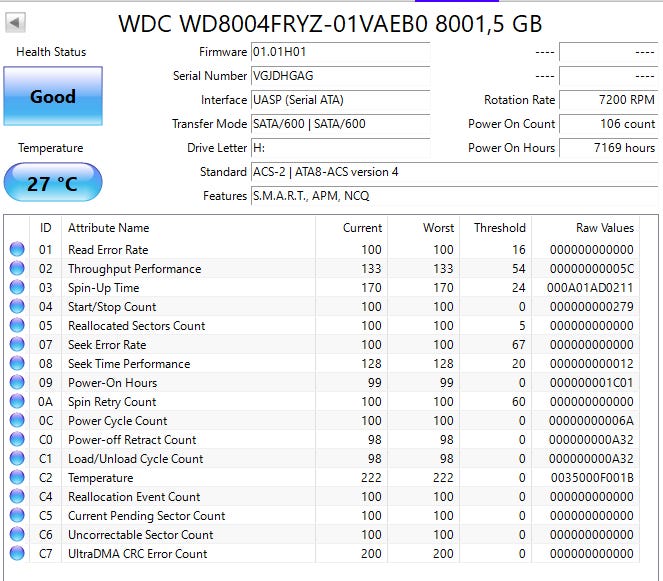
Task: Click the 27 °C temperature button
Action: [53, 183]
